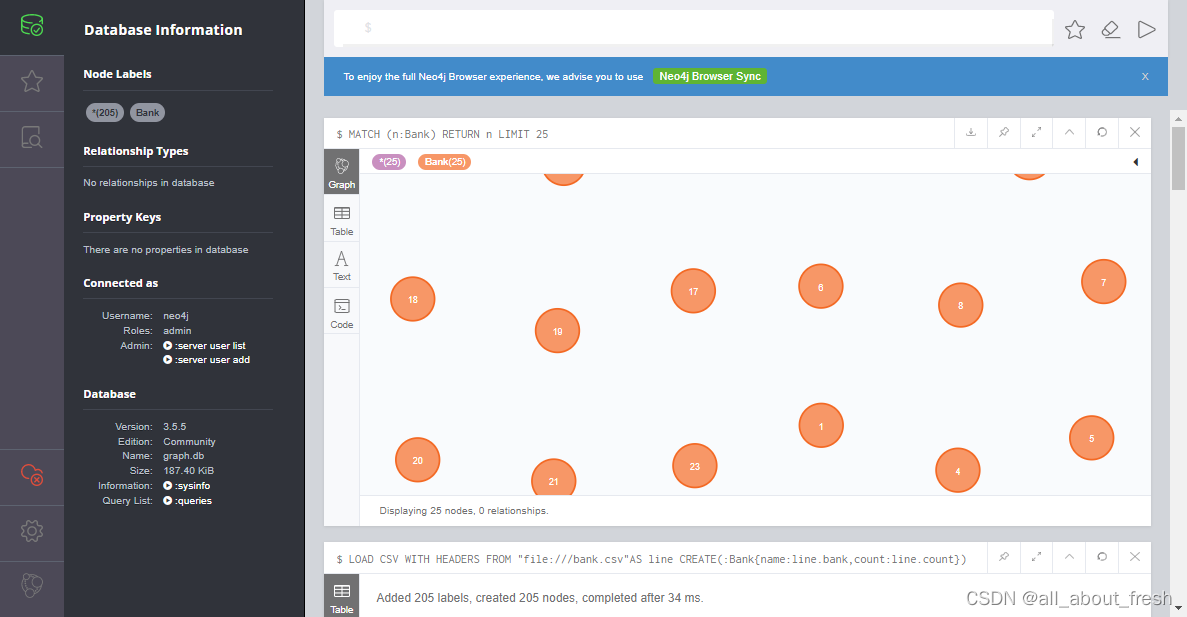The width and height of the screenshot is (1187, 617).
Task: Select graph node 17
Action: 693,291
